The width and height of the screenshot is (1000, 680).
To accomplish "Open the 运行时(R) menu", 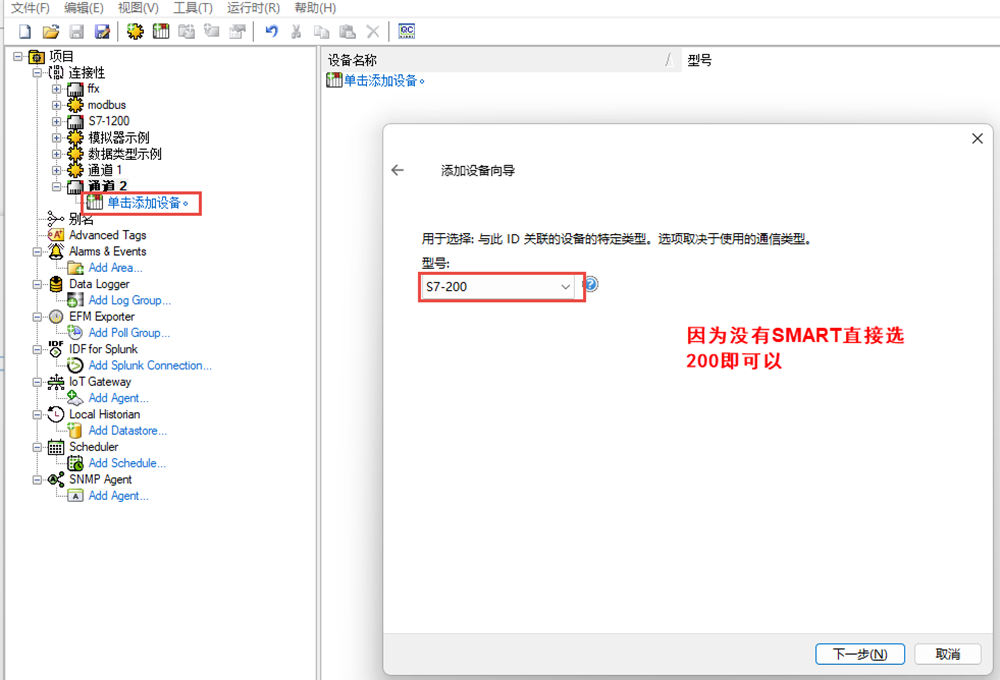I will click(253, 8).
